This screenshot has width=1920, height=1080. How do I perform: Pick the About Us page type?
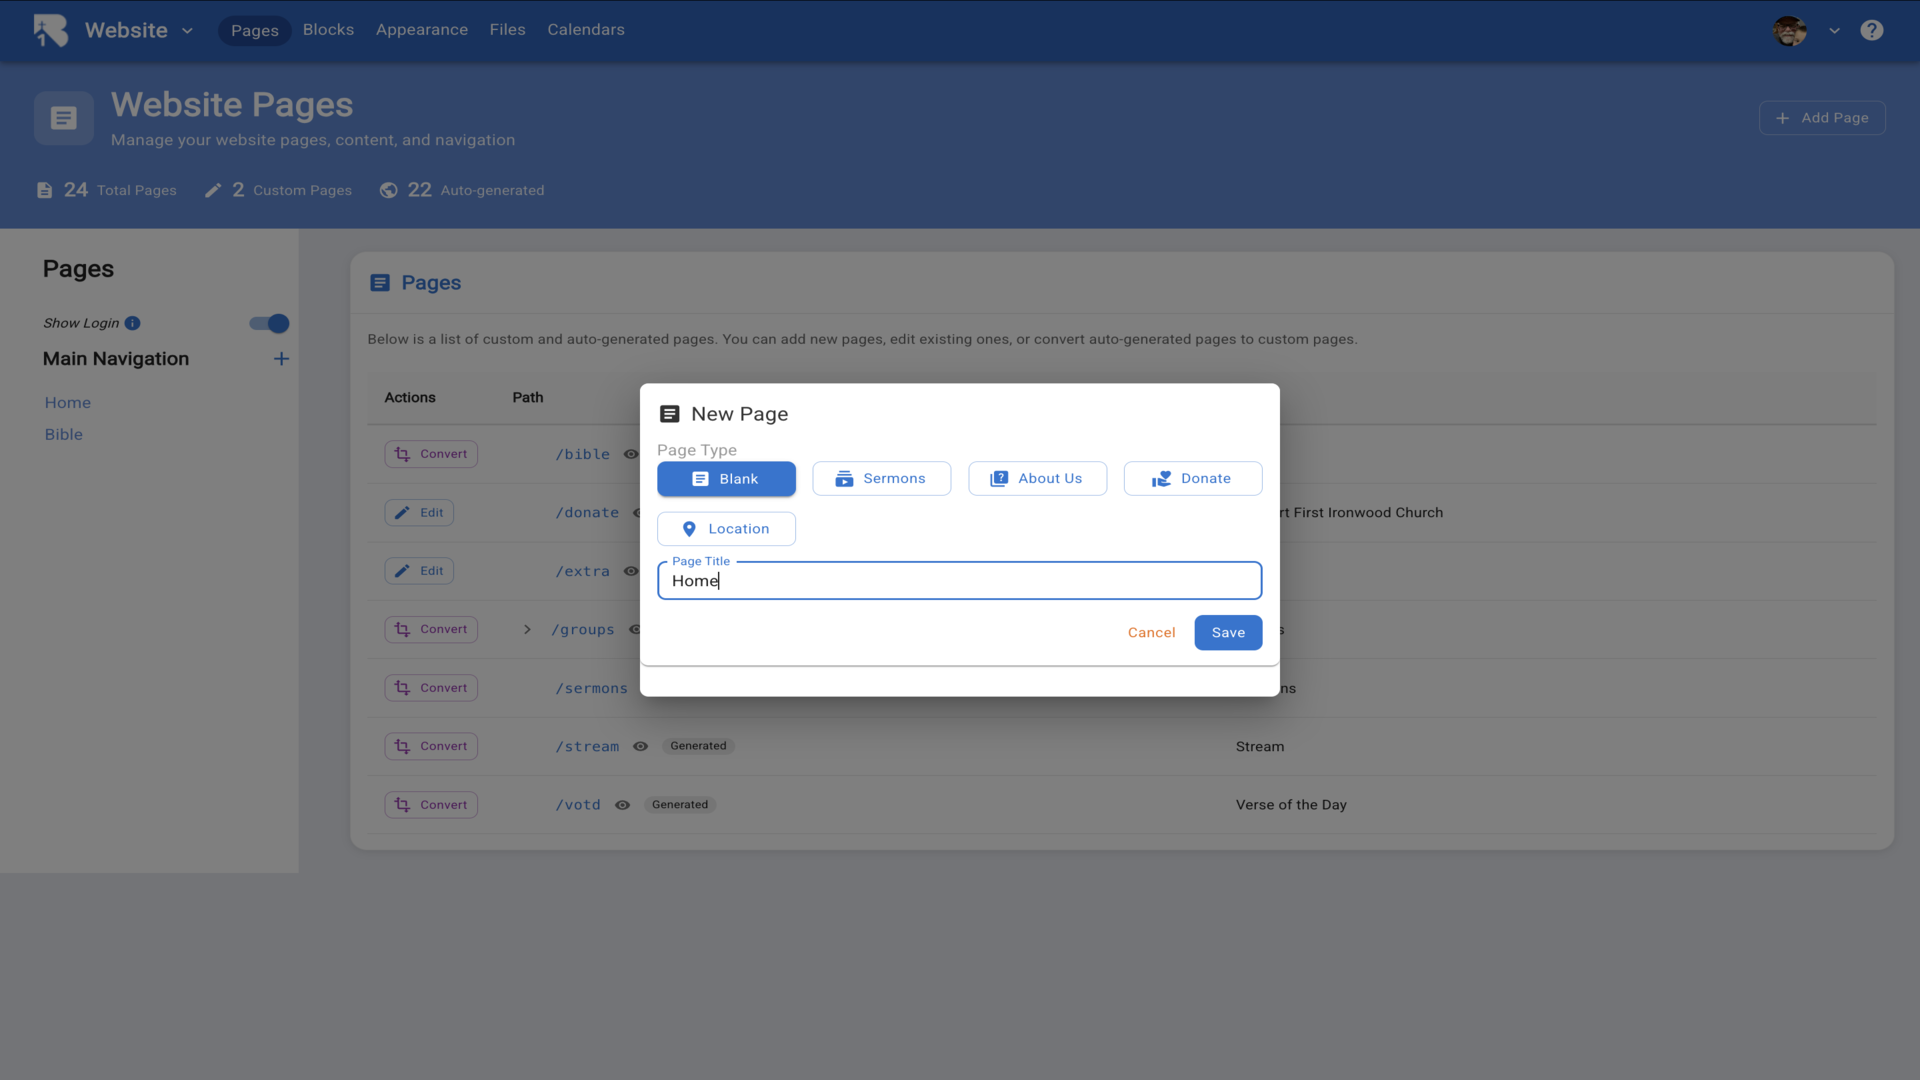[x=1037, y=479]
